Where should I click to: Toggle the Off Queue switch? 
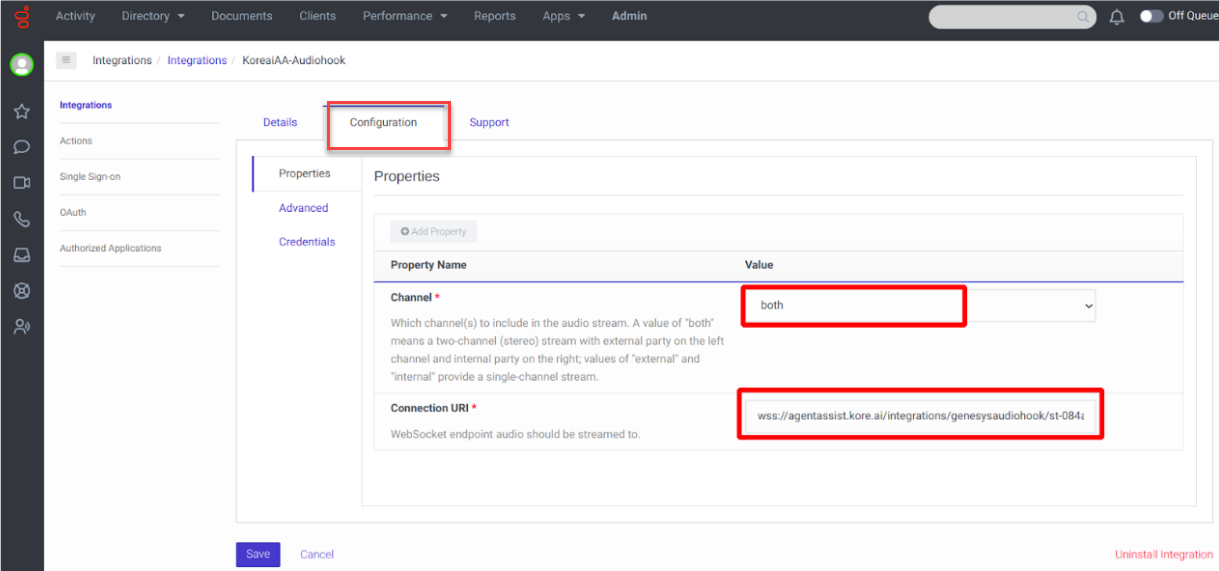(x=1151, y=16)
